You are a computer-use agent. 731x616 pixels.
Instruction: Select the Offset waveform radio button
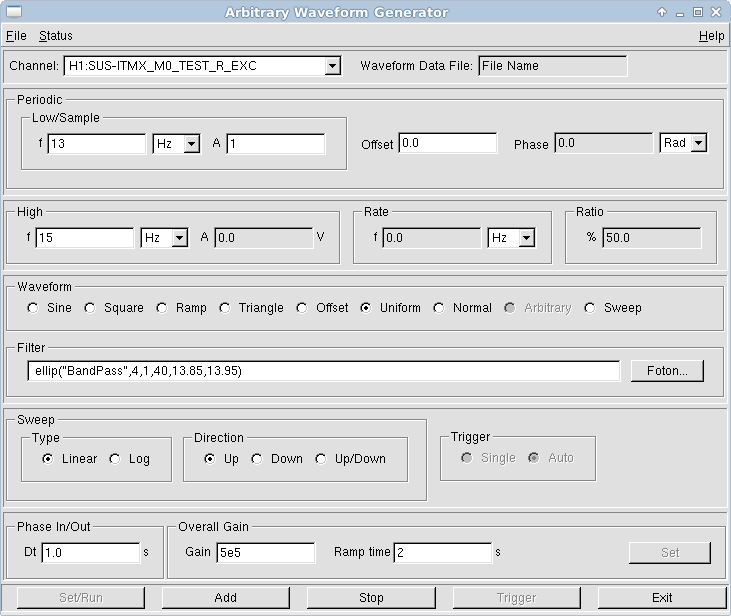tap(302, 308)
